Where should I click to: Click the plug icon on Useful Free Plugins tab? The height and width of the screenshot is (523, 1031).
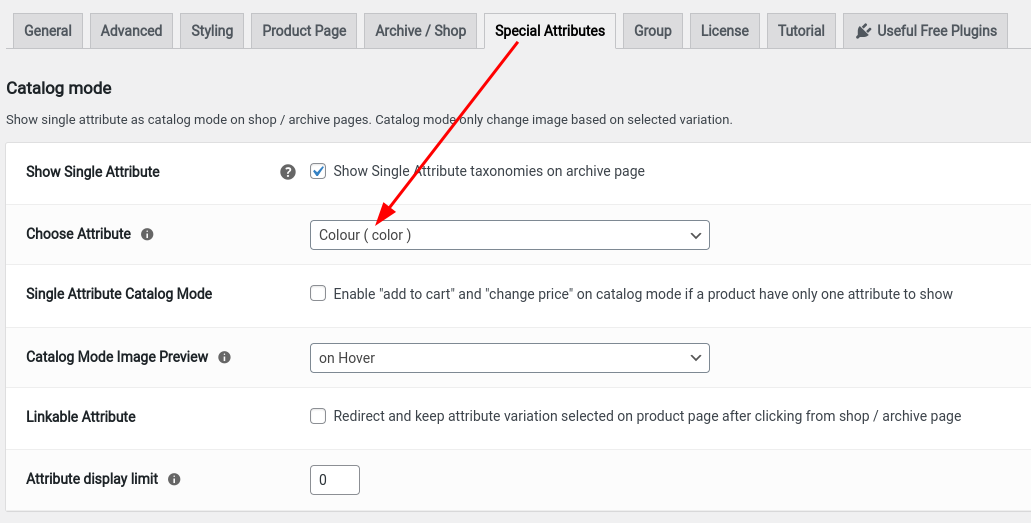[x=863, y=31]
